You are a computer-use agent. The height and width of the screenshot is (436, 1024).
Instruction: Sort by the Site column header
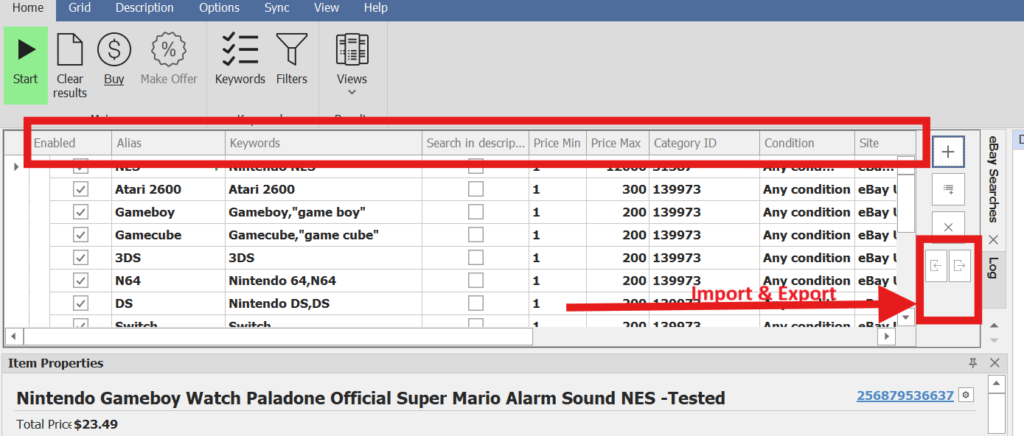coord(884,143)
